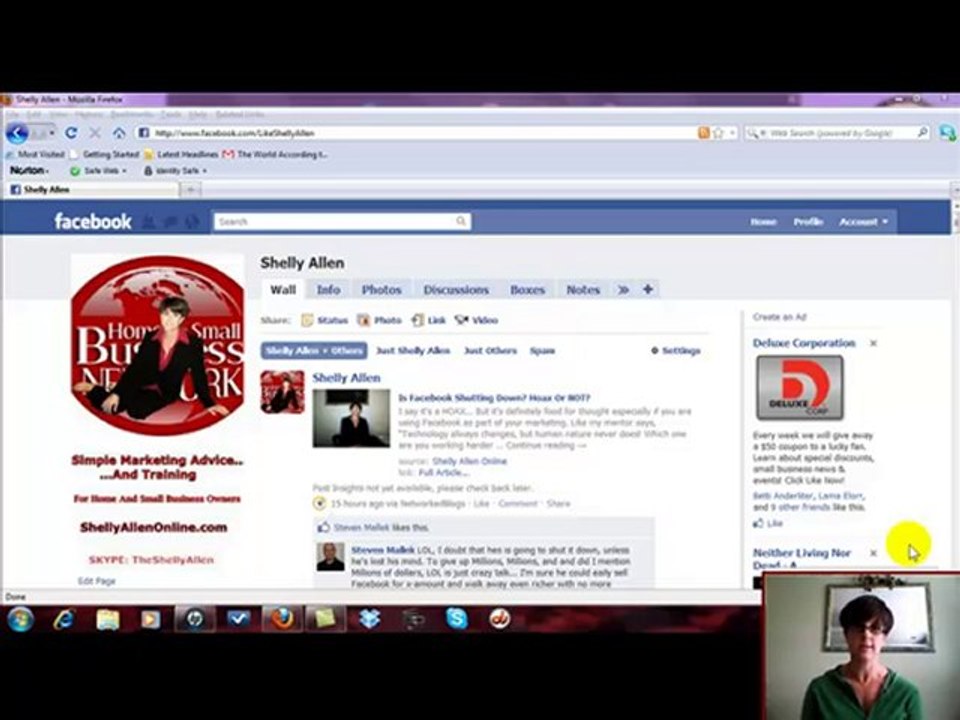Click the Firefox taskbar icon
960x720 pixels.
(282, 619)
